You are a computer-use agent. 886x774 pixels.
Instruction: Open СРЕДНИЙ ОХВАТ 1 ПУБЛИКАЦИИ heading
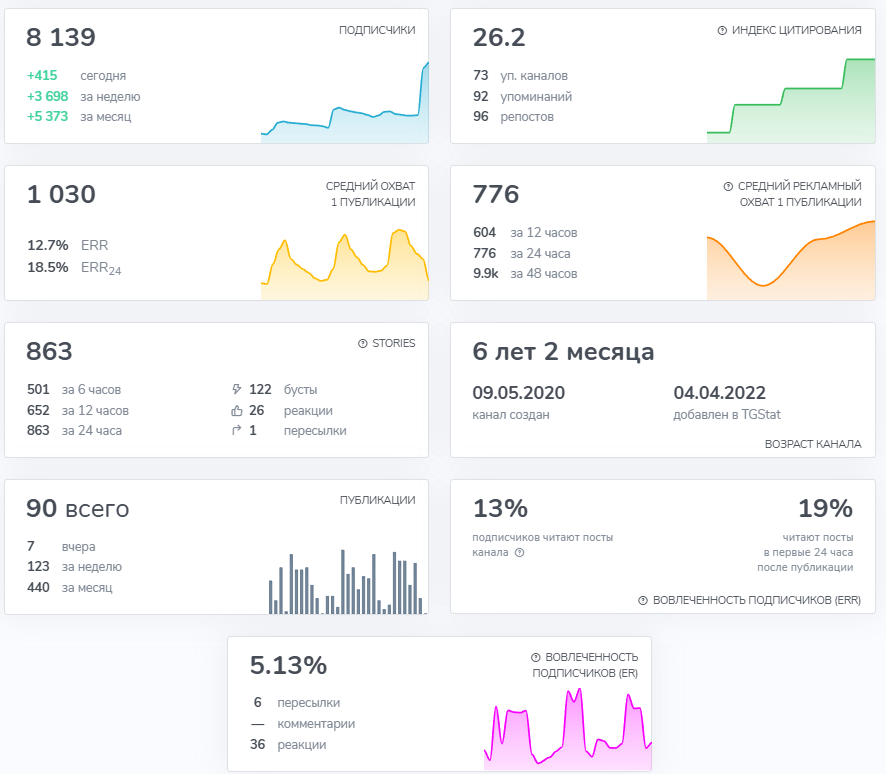tap(371, 194)
